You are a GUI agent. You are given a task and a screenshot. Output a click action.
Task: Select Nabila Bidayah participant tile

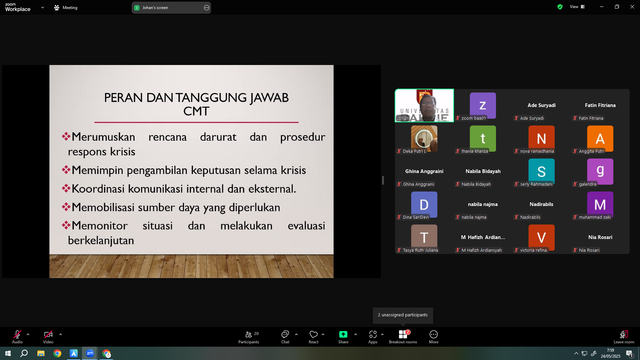click(483, 171)
